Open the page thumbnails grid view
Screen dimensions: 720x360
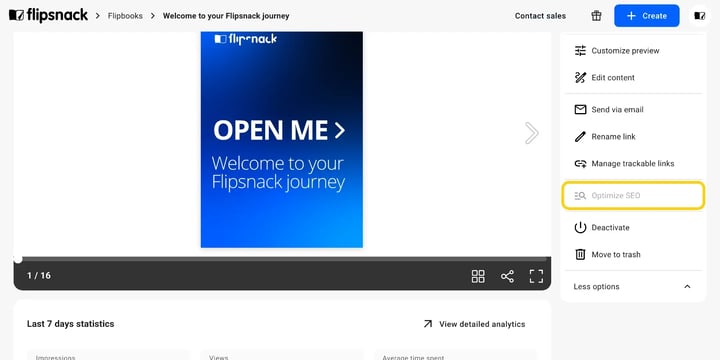[x=478, y=276]
